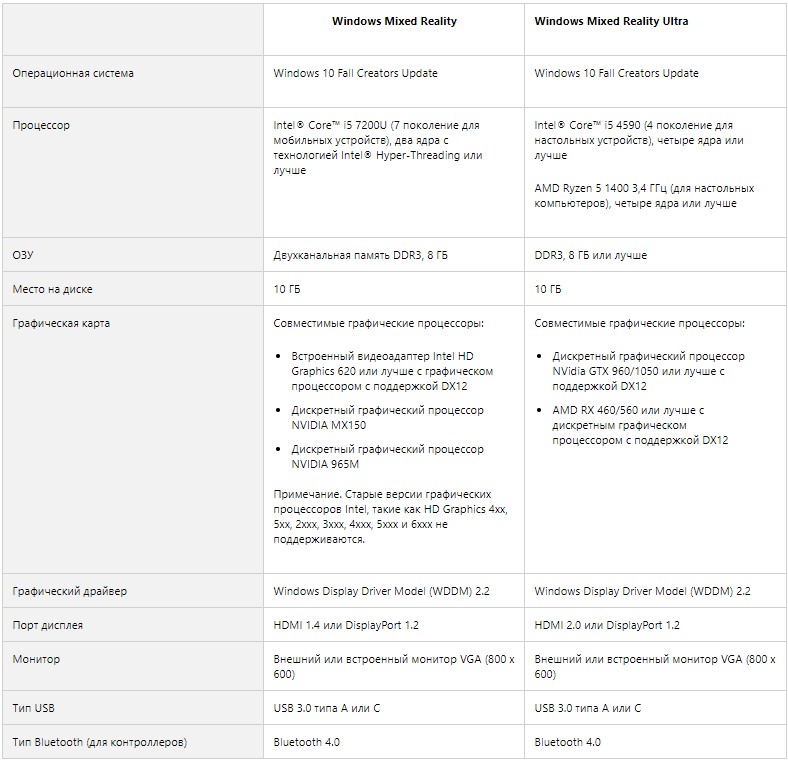Select the "Операционная система" row label
This screenshot has width=788, height=764.
(x=73, y=73)
